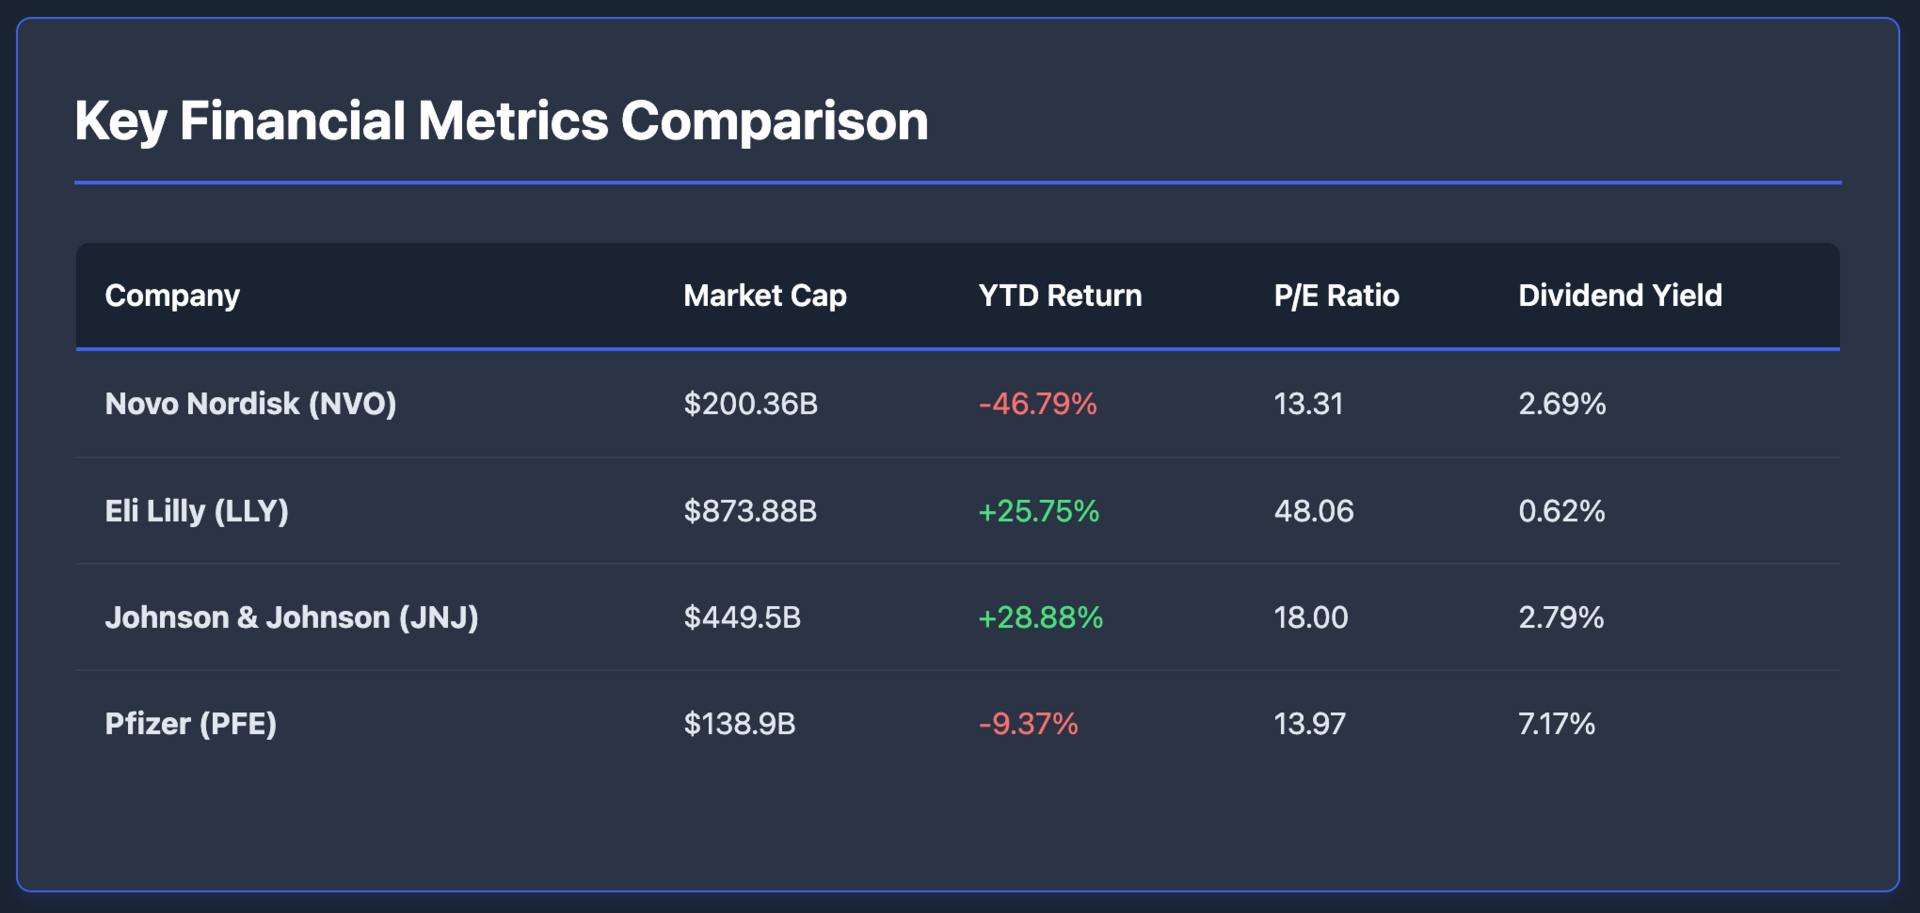
Task: Select the Pfizer (PFE) company name
Action: point(190,724)
